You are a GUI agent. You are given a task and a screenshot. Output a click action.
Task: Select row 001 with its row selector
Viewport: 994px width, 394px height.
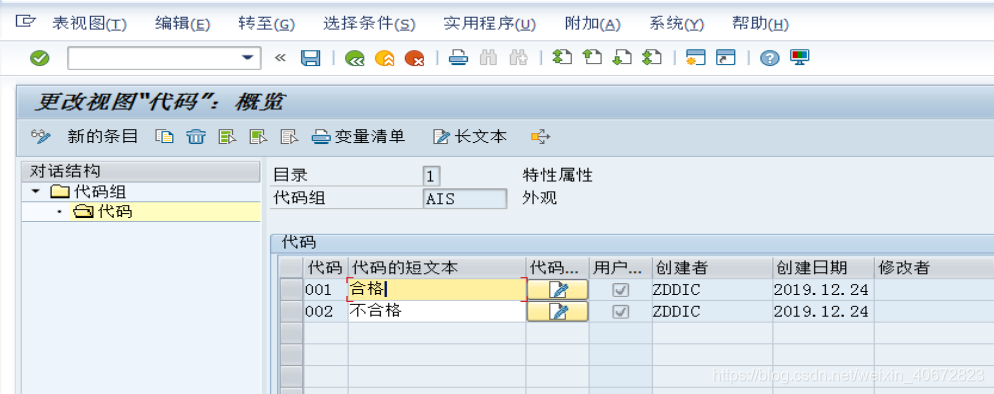click(x=292, y=289)
